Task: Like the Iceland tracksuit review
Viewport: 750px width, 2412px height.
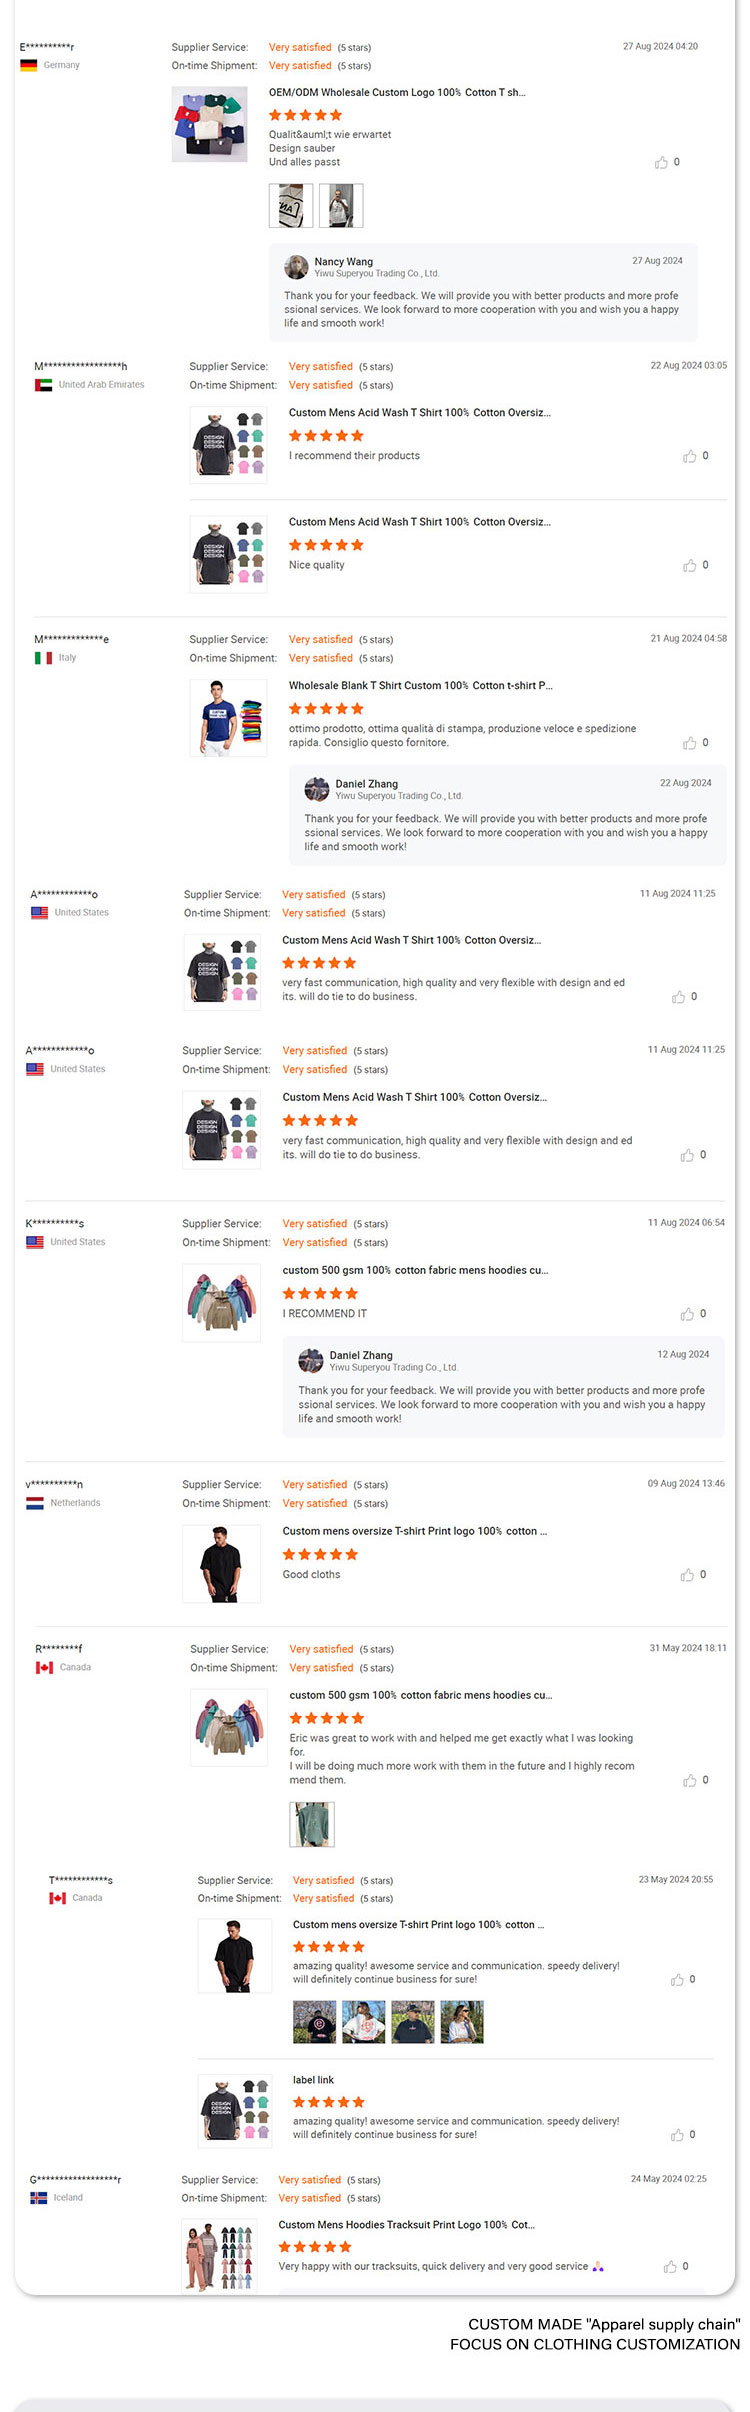Action: point(670,2267)
